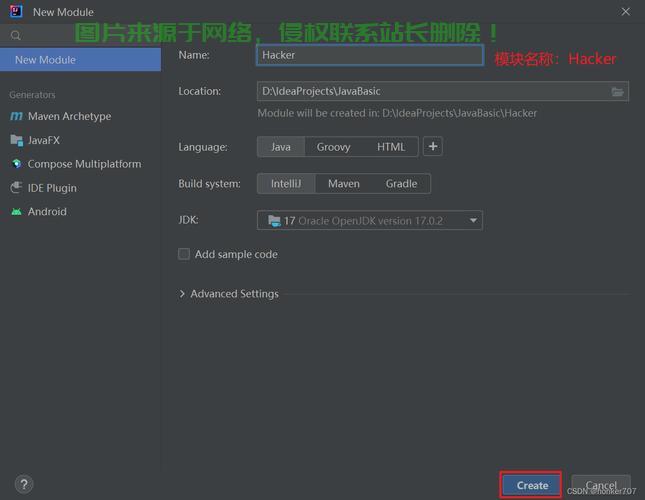The height and width of the screenshot is (500, 645).
Task: Click the Maven Archetype generator icon
Action: point(17,116)
